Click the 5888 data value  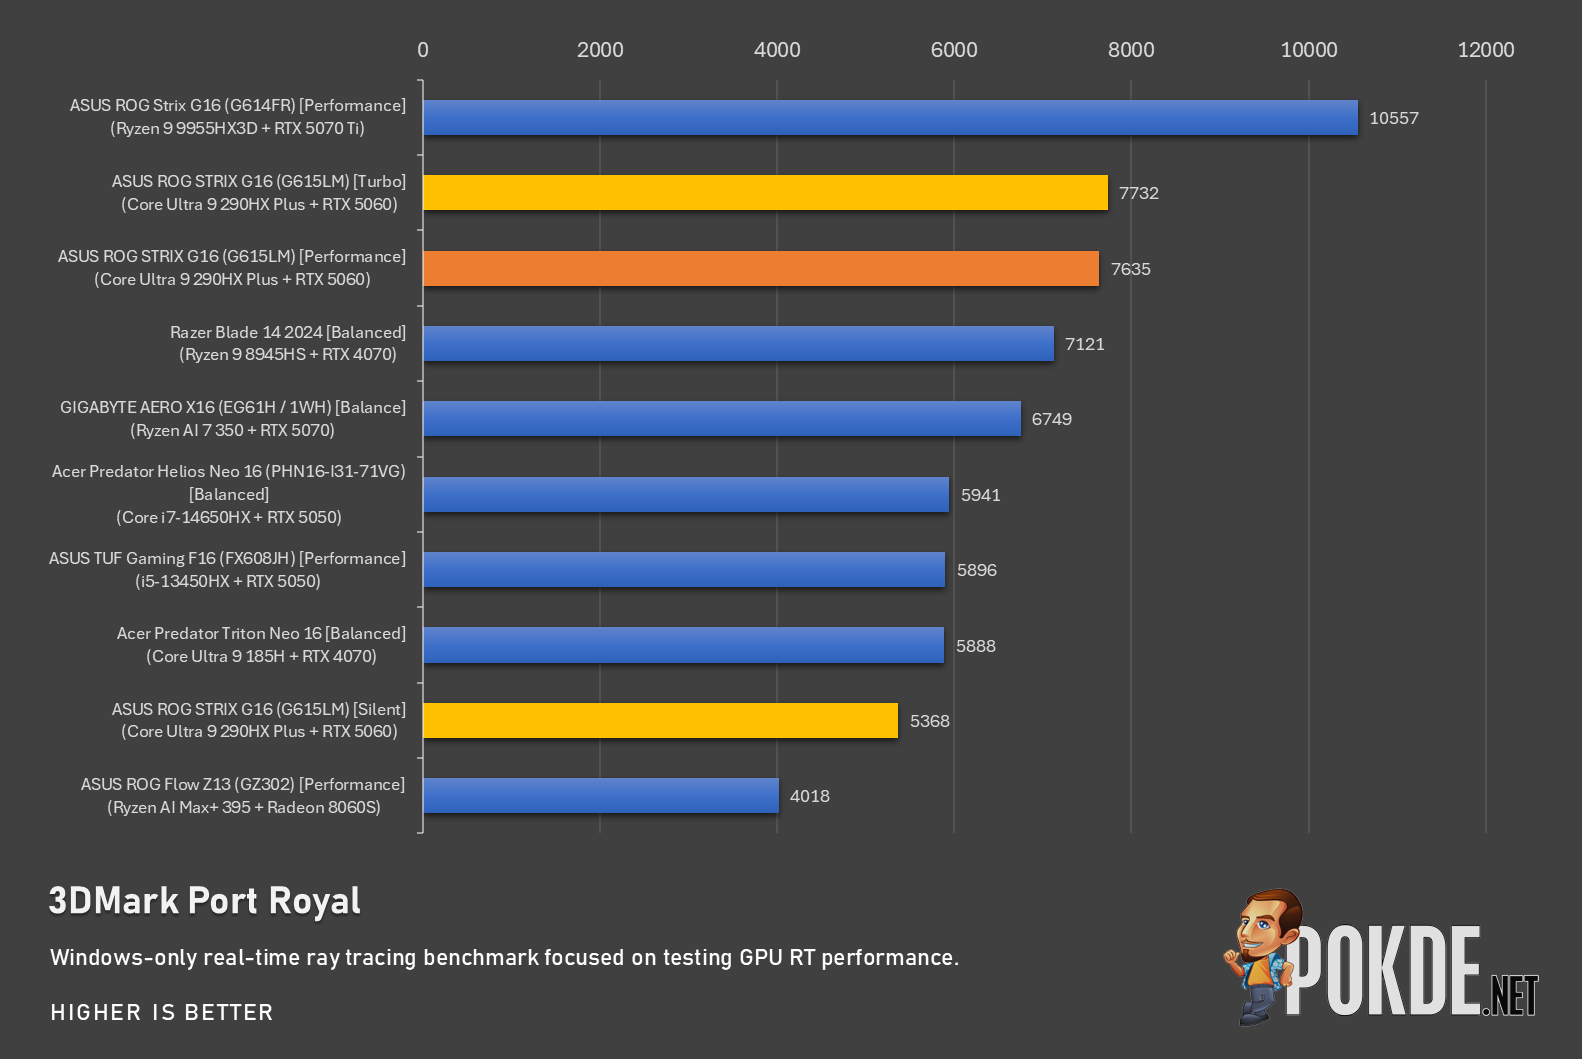[x=976, y=646]
